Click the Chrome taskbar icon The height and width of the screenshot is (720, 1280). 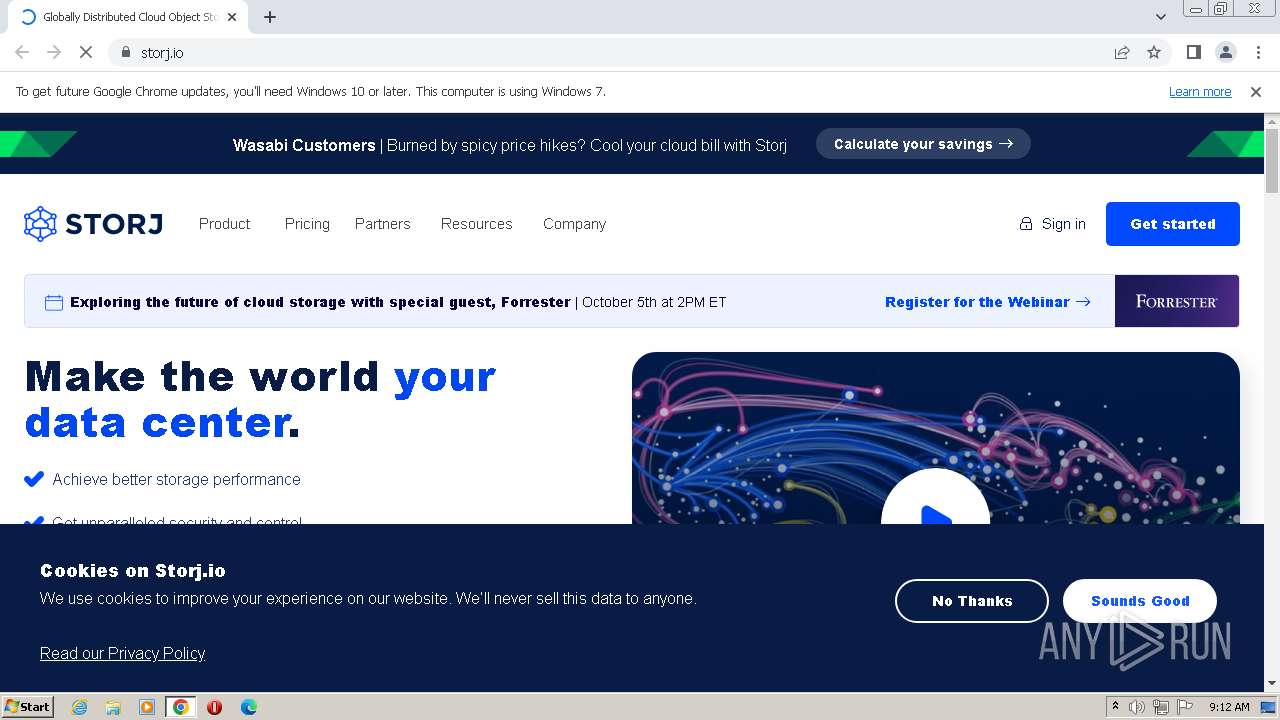coord(181,707)
